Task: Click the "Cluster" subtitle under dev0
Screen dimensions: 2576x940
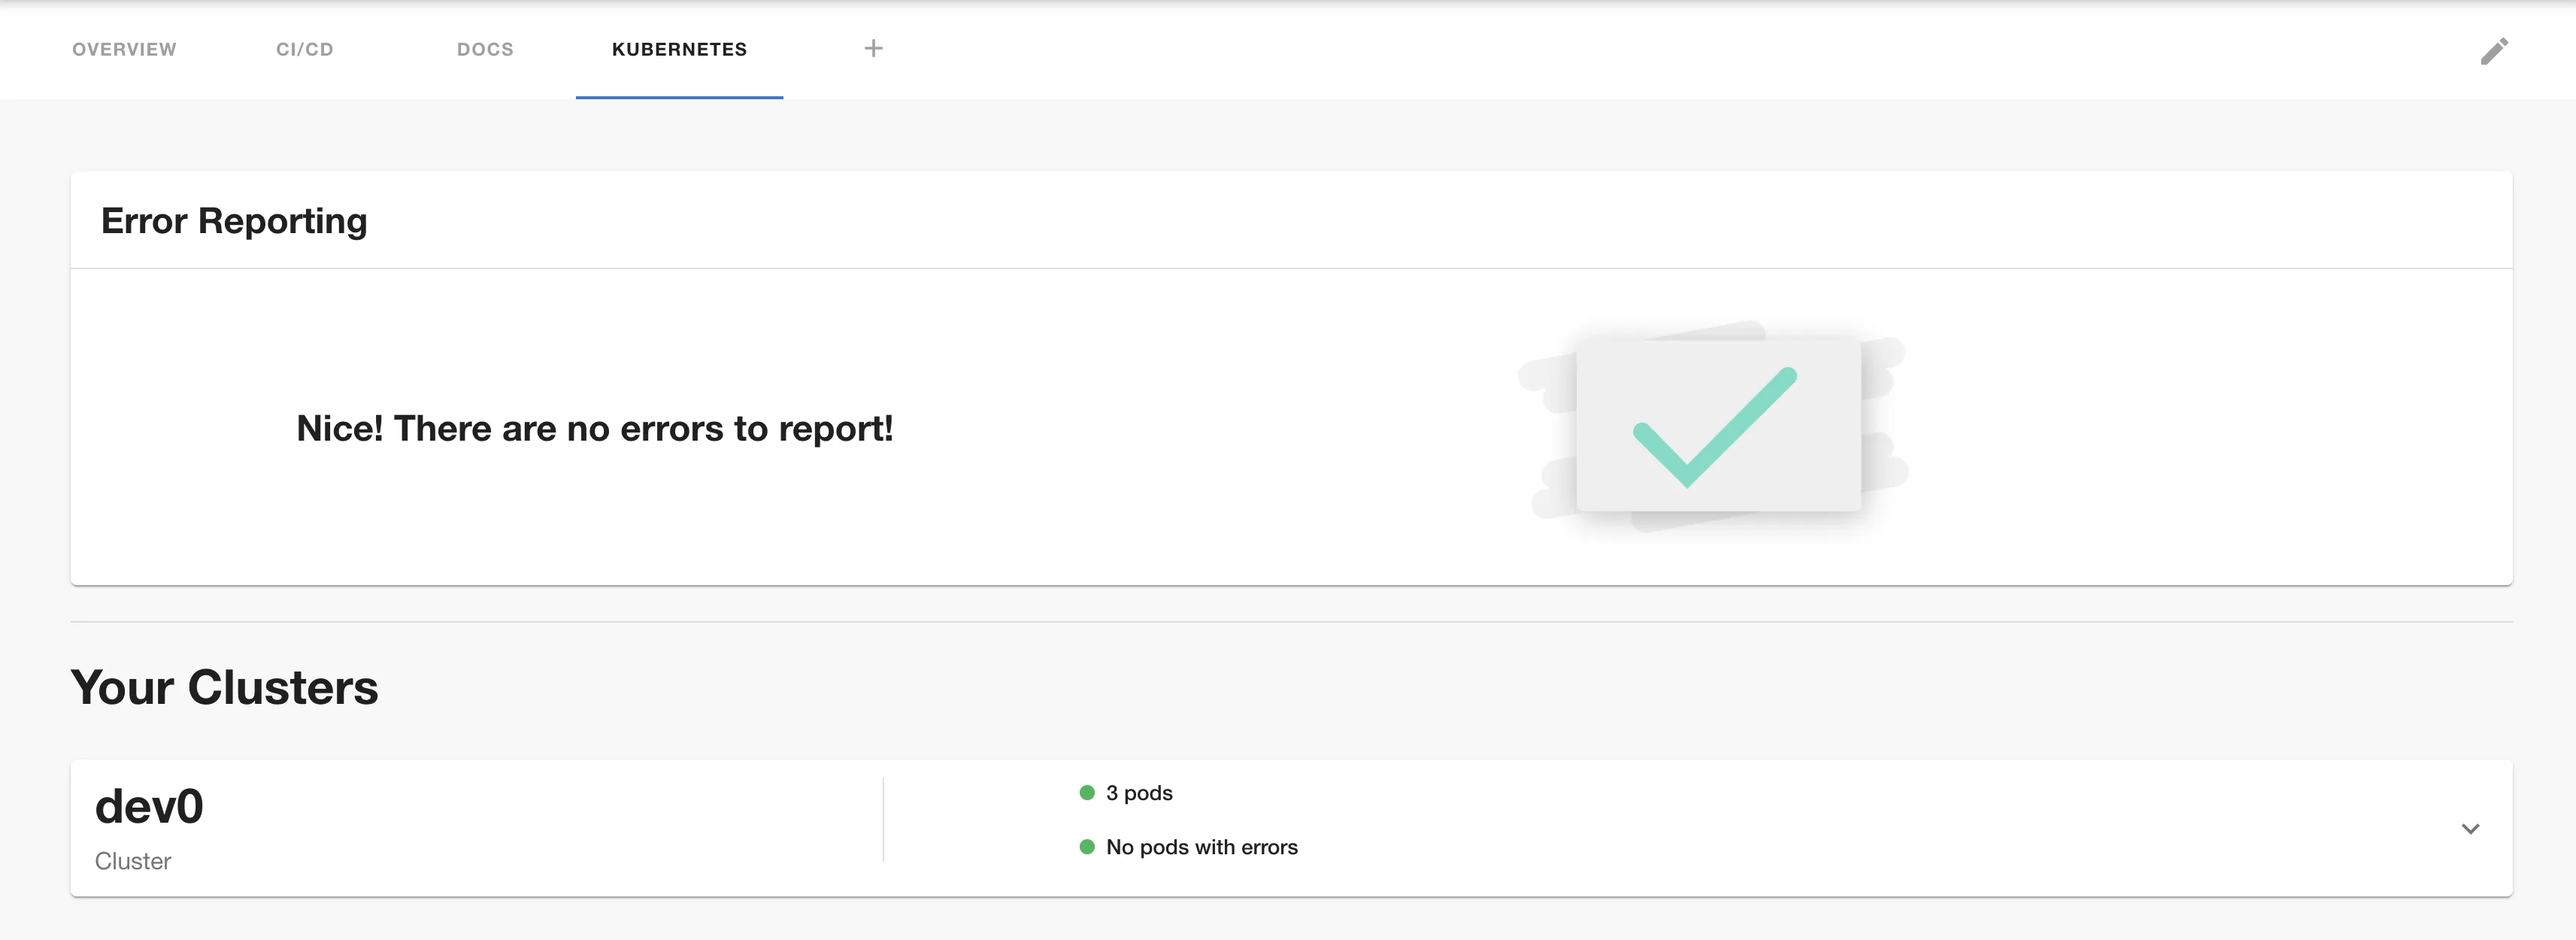Action: point(133,861)
